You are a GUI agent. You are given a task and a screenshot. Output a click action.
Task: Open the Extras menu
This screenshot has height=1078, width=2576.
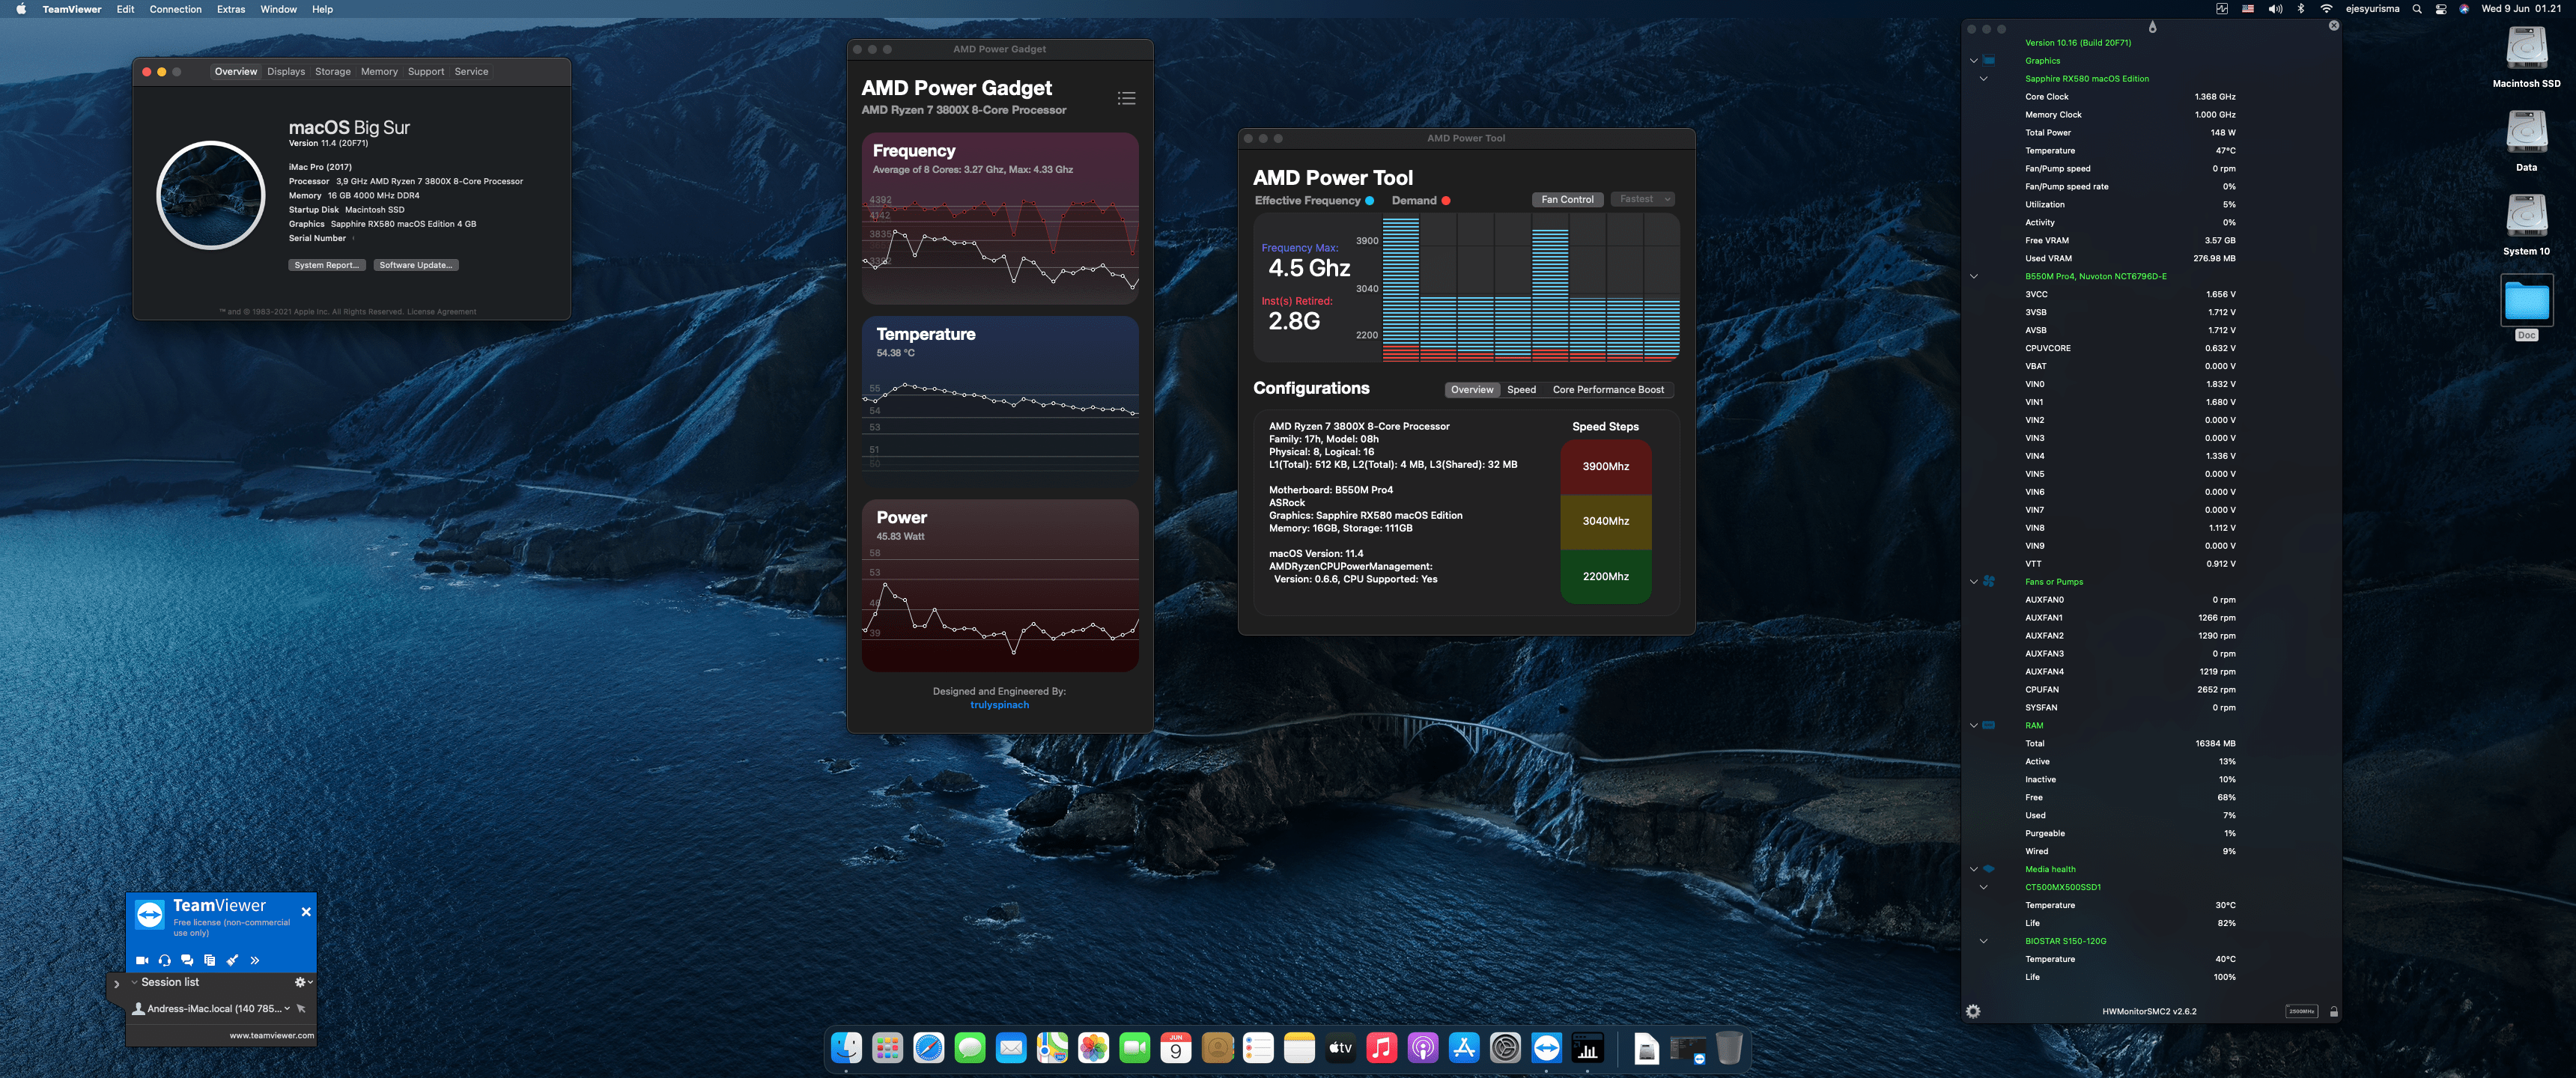point(231,9)
